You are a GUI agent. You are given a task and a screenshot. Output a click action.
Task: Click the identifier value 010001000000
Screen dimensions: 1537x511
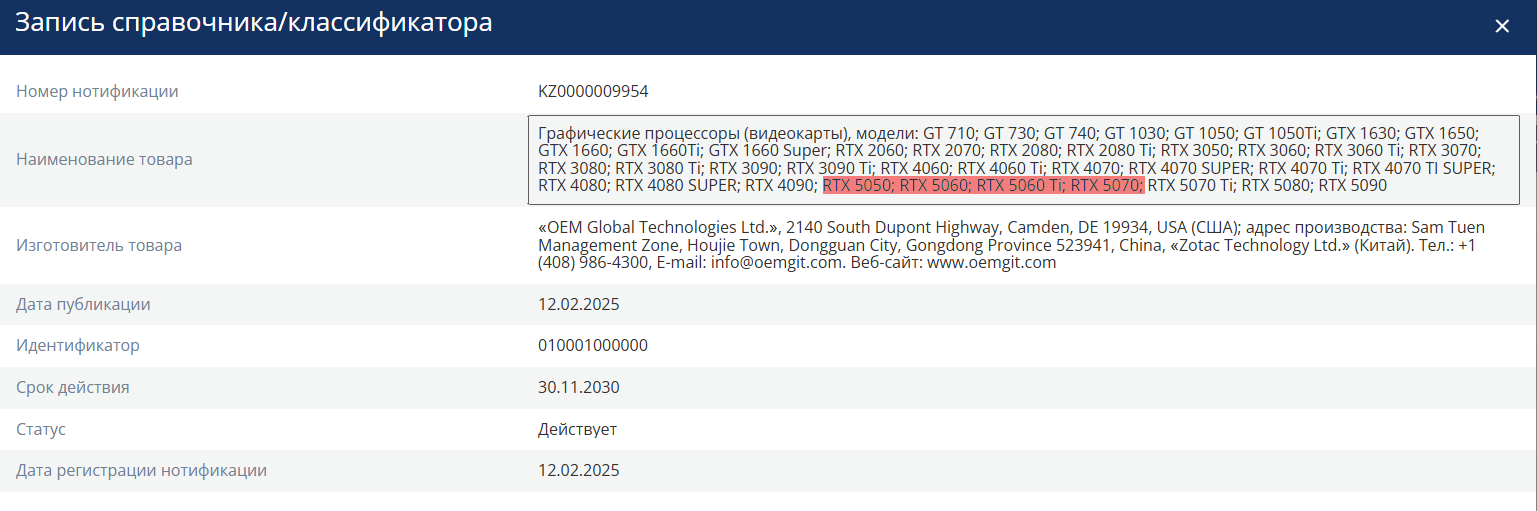[x=593, y=345]
